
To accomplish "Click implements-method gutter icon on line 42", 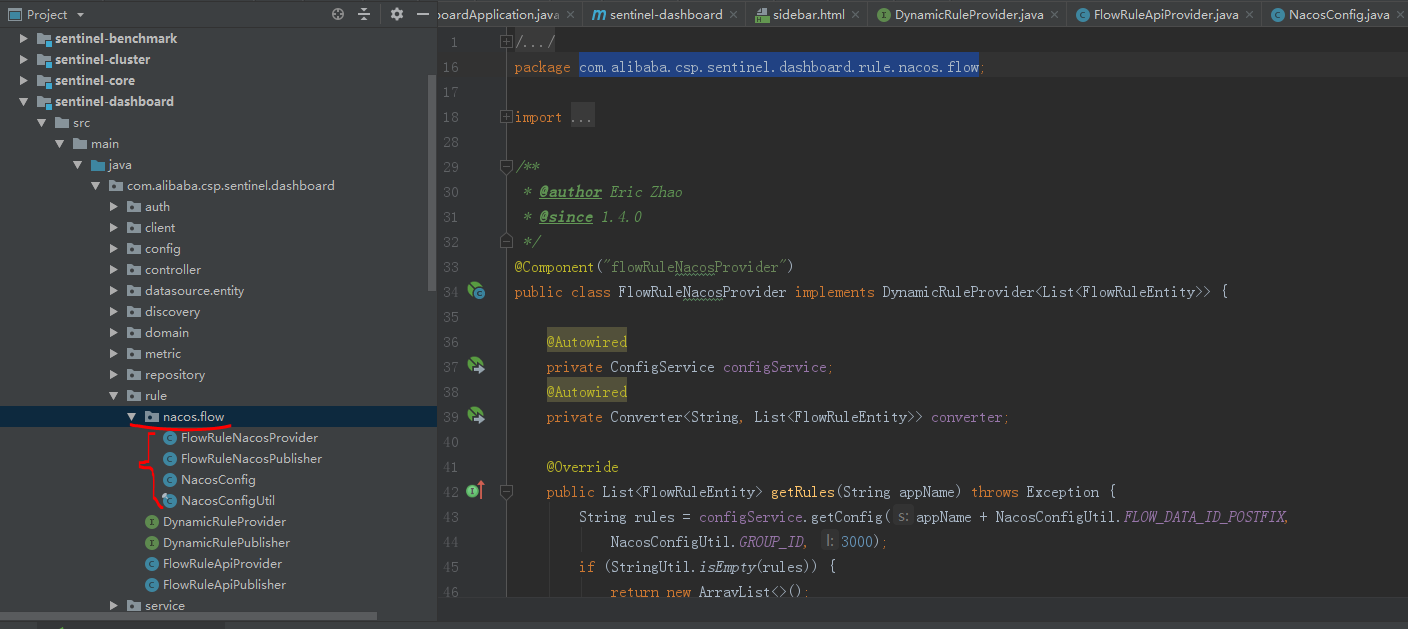I will click(475, 491).
